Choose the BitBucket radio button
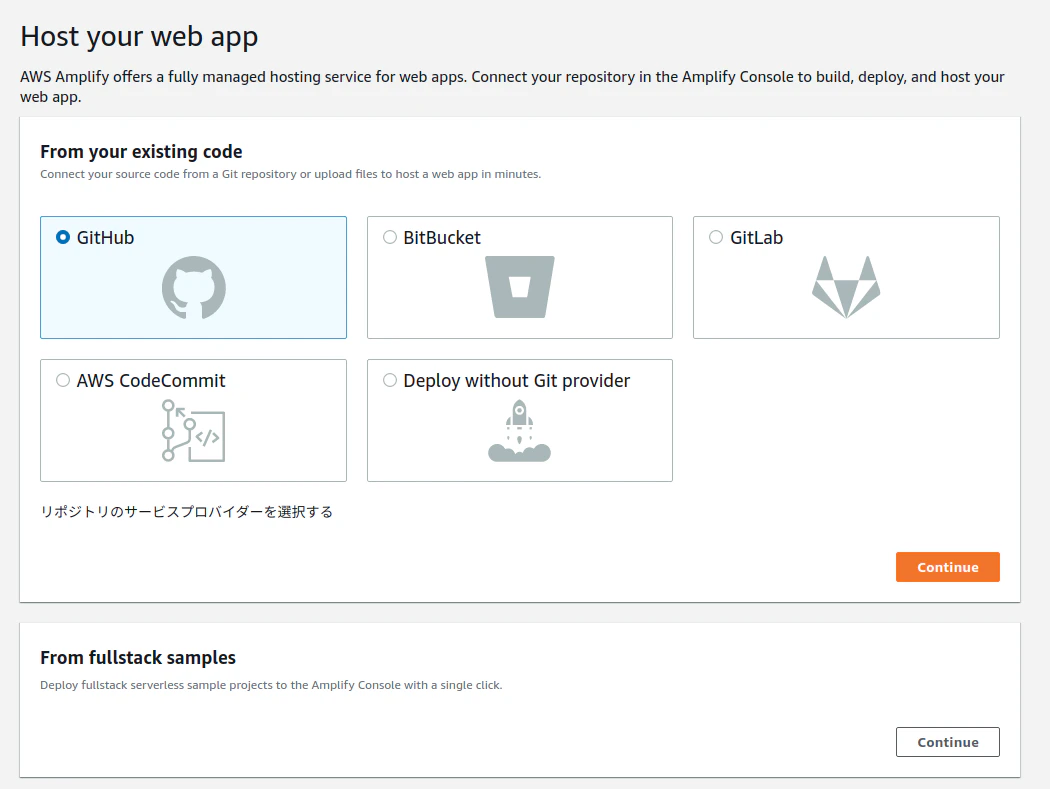Screen dimensions: 1050x789 pos(390,238)
